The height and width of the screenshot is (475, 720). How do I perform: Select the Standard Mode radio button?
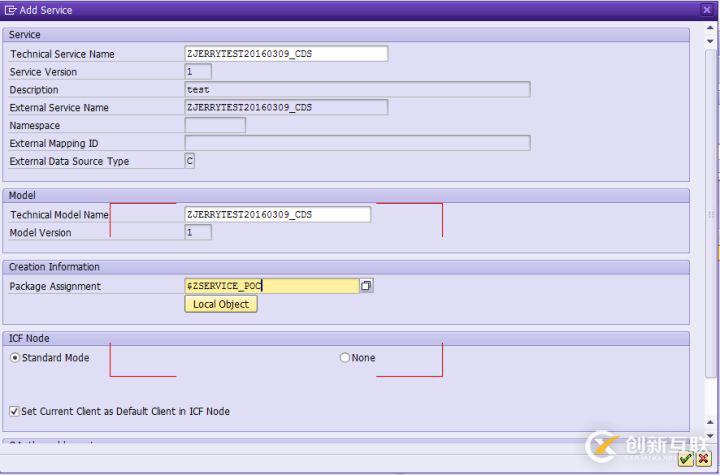point(15,358)
